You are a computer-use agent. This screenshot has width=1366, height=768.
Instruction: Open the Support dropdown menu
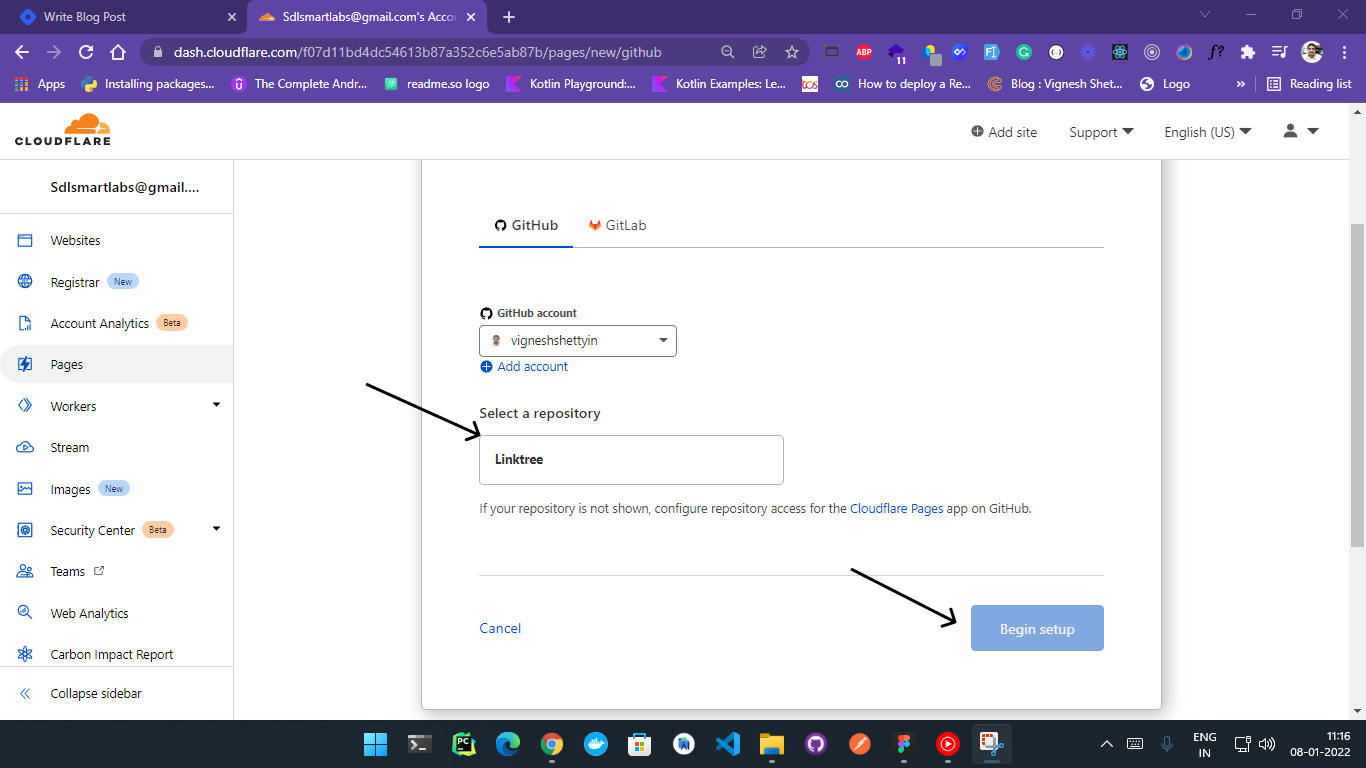point(1101,132)
